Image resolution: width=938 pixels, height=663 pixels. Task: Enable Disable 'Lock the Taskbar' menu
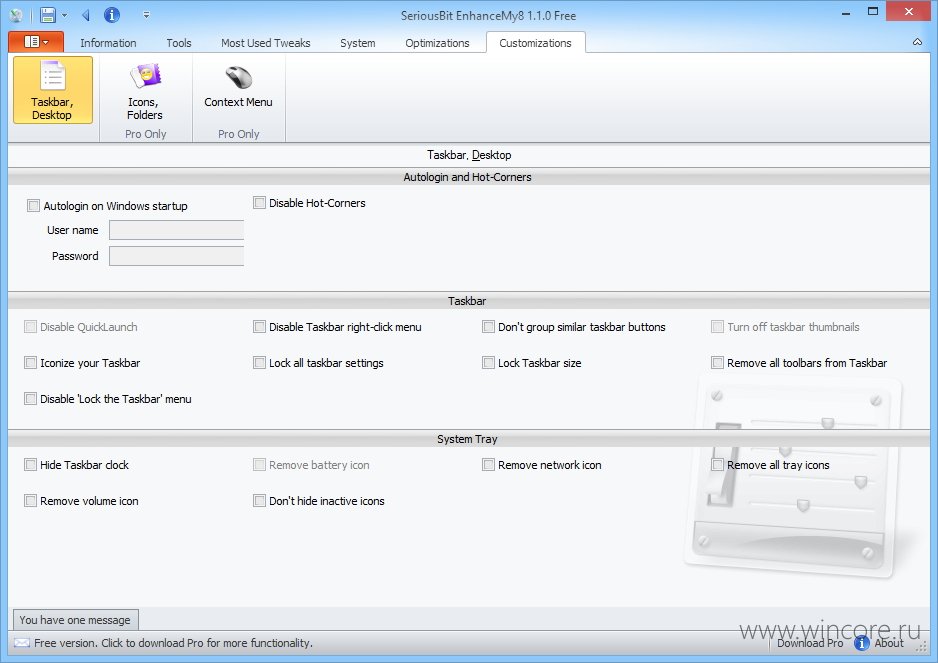(30, 399)
